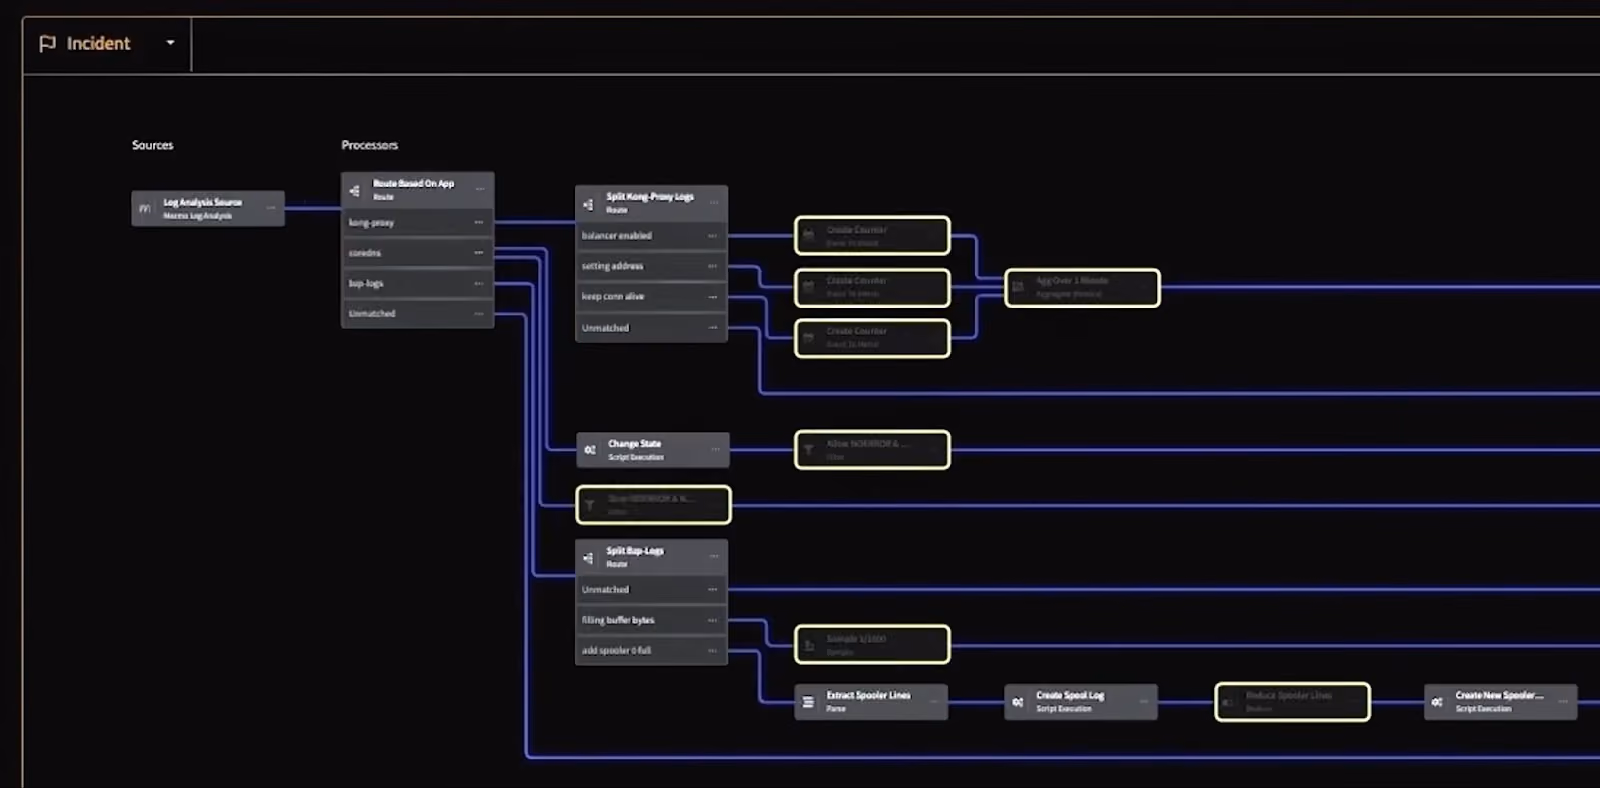1600x788 pixels.
Task: Click the Route Based On App route icon
Action: coord(354,190)
